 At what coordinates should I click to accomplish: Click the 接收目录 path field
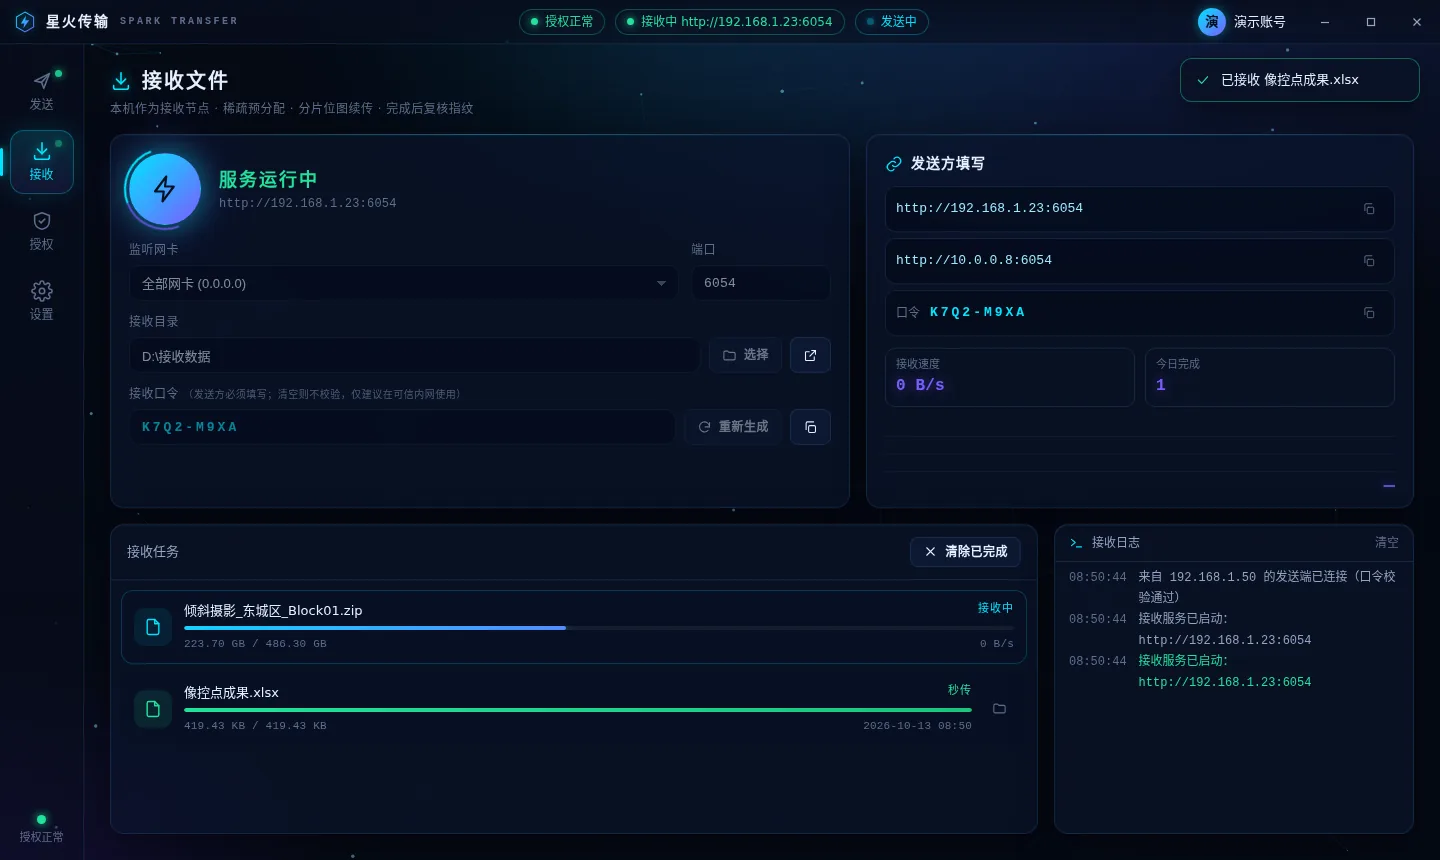click(414, 356)
